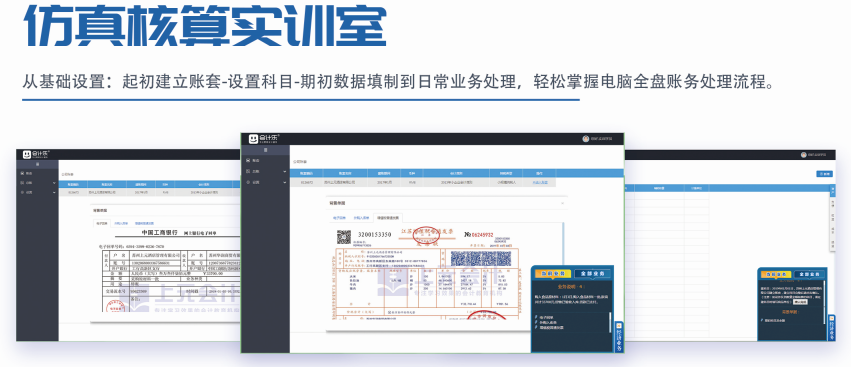Expand second sidebar item arrow in left window

[54, 183]
